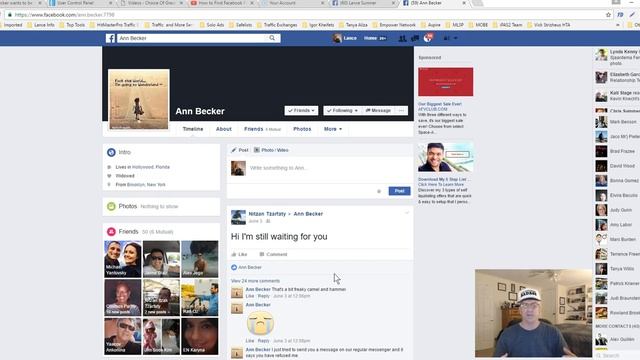The image size is (640, 360).
Task: Click Nitzan Tzarfaty's post avatar
Action: (238, 217)
